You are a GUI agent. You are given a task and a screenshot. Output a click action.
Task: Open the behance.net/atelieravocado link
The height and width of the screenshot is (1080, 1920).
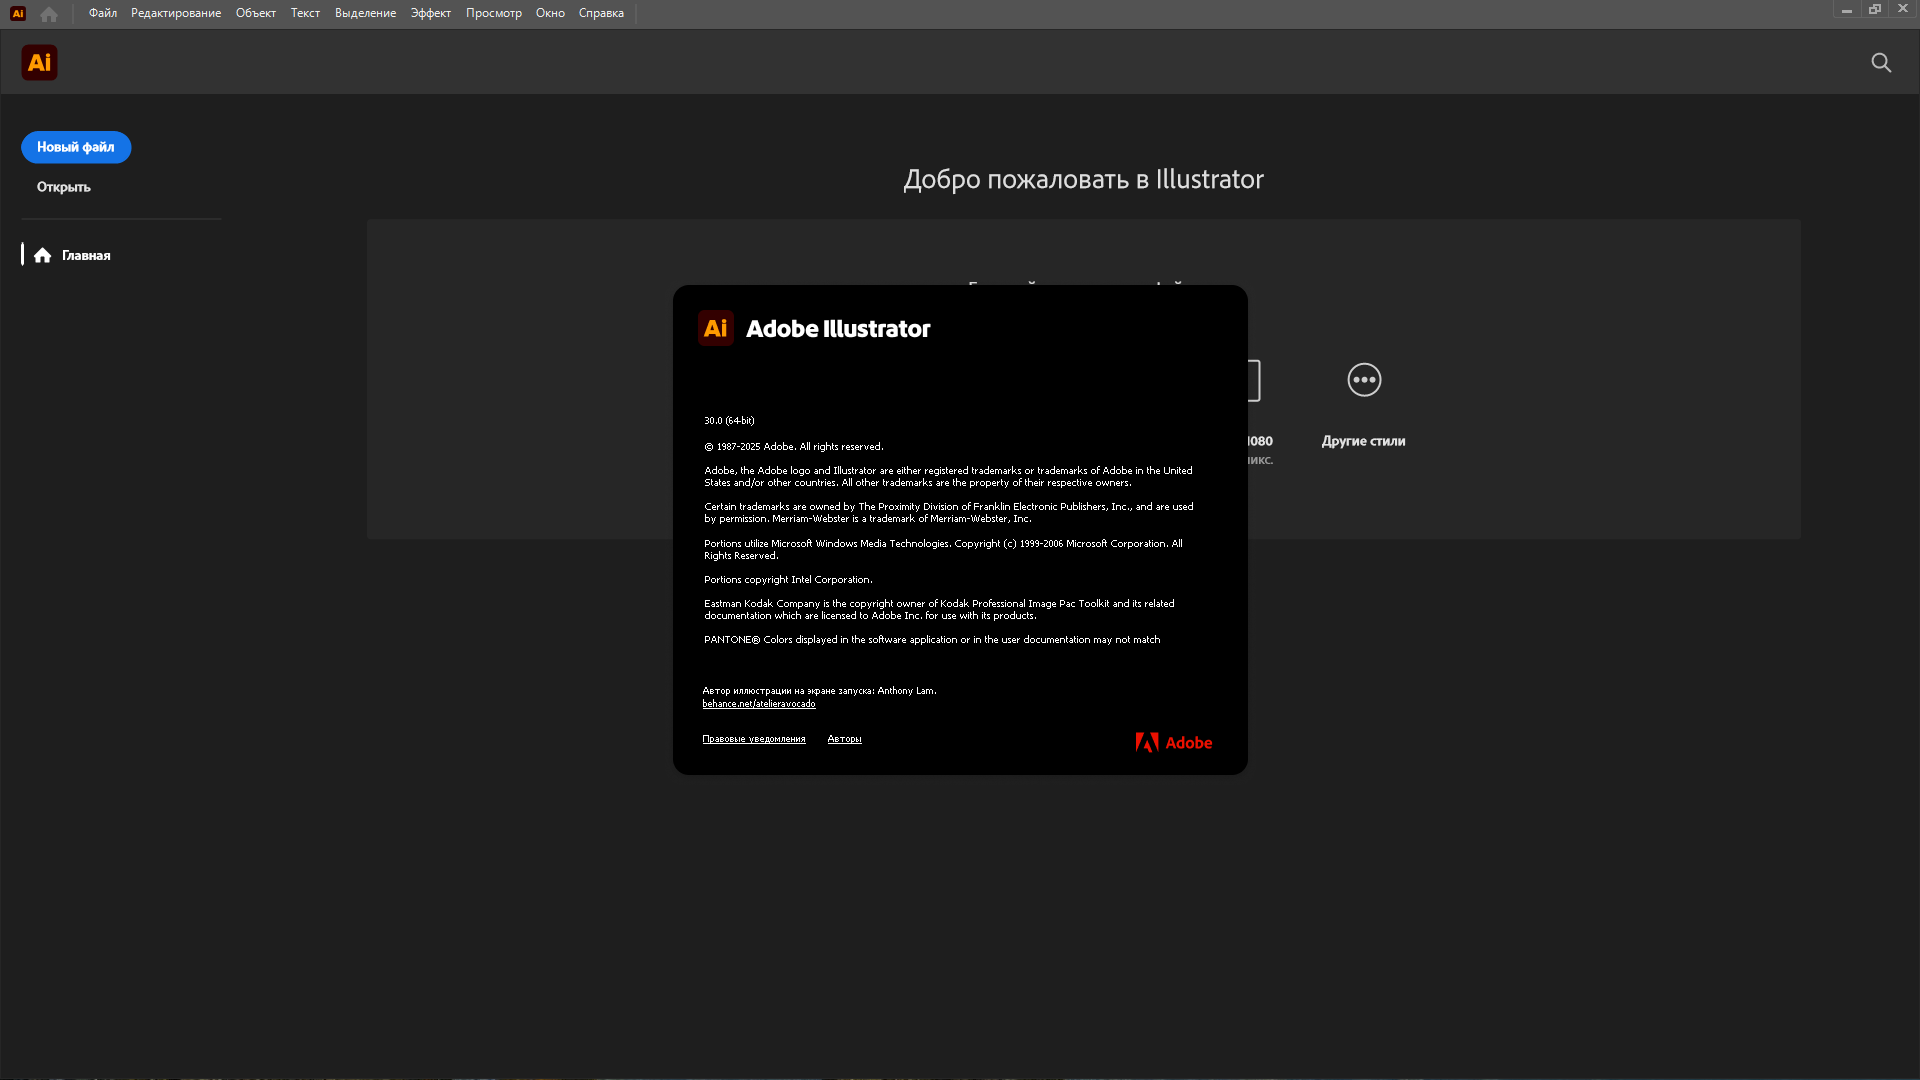click(758, 704)
